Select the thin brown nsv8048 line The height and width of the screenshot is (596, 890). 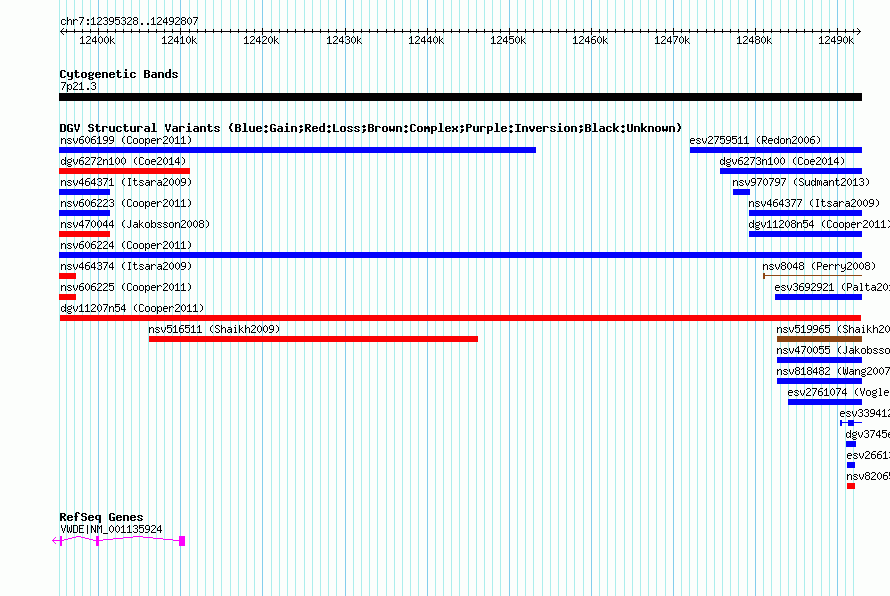812,276
